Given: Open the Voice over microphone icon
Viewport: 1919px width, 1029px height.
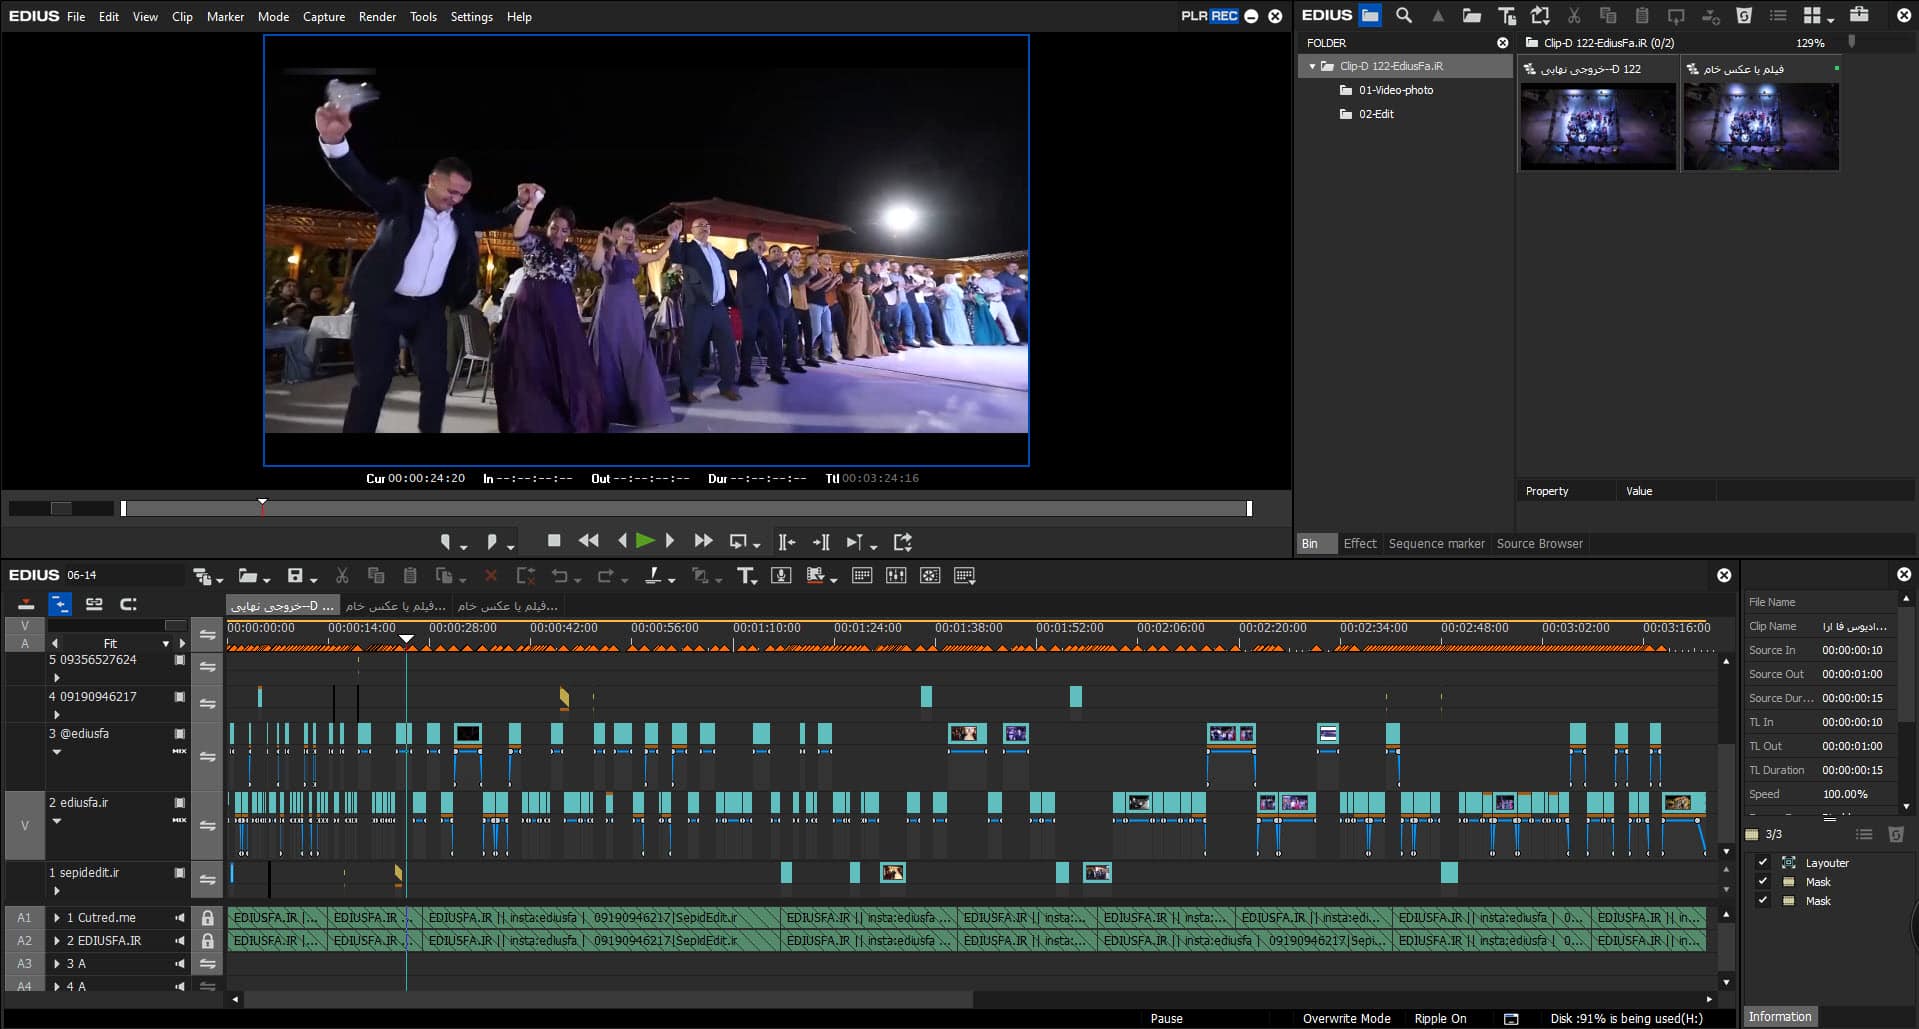Looking at the screenshot, I should 782,576.
